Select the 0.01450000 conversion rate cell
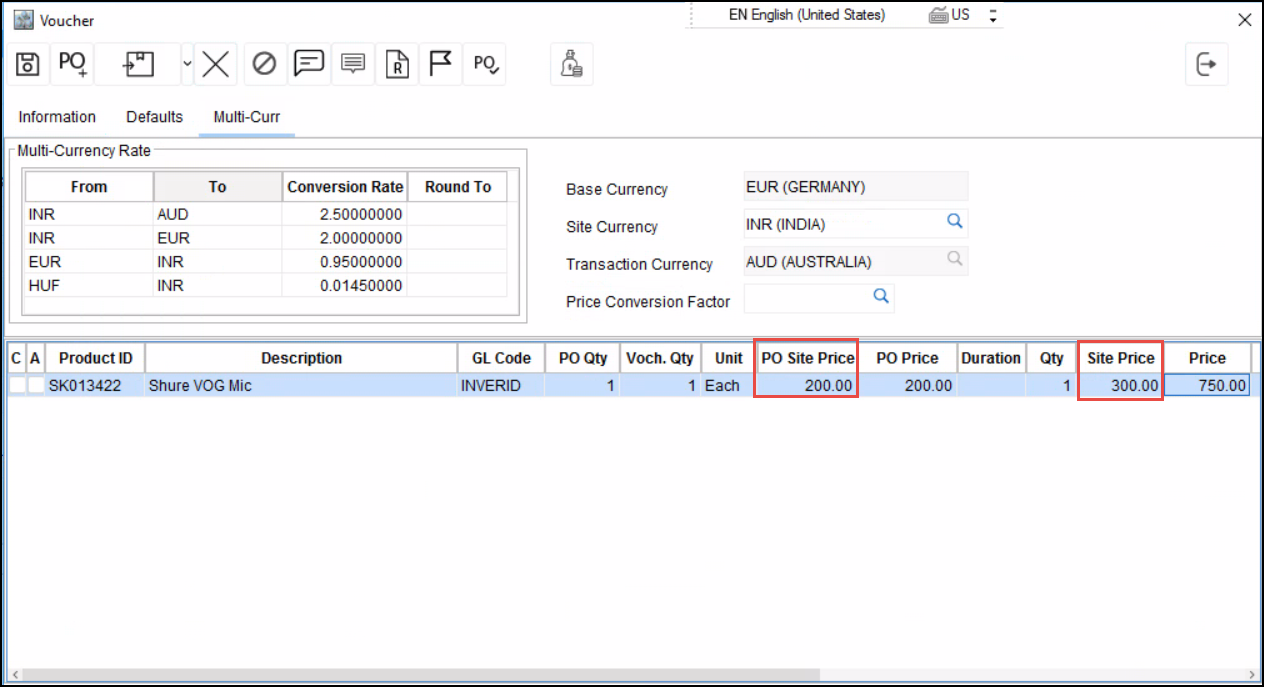The width and height of the screenshot is (1264, 687). coord(345,286)
